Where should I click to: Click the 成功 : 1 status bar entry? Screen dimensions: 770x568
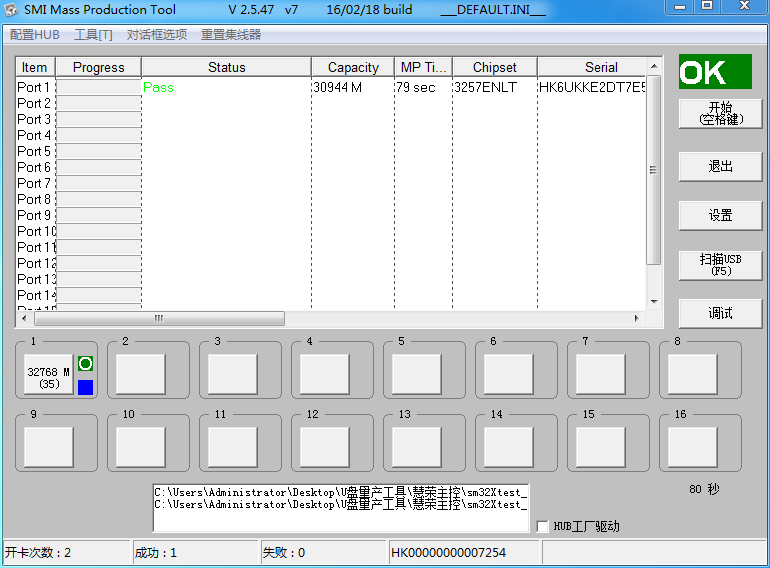click(195, 553)
